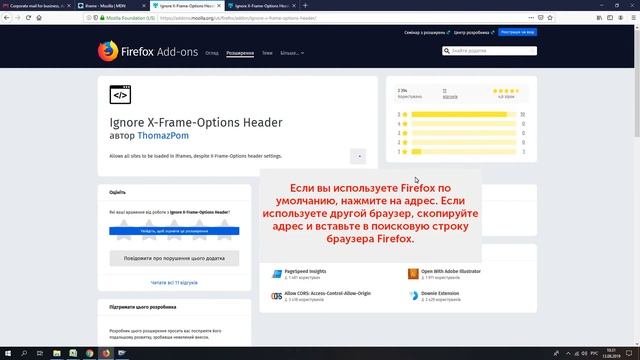Screen dimensions: 640x360
Task: Close the iframe Mozilla MDN tab
Action: [144, 6]
